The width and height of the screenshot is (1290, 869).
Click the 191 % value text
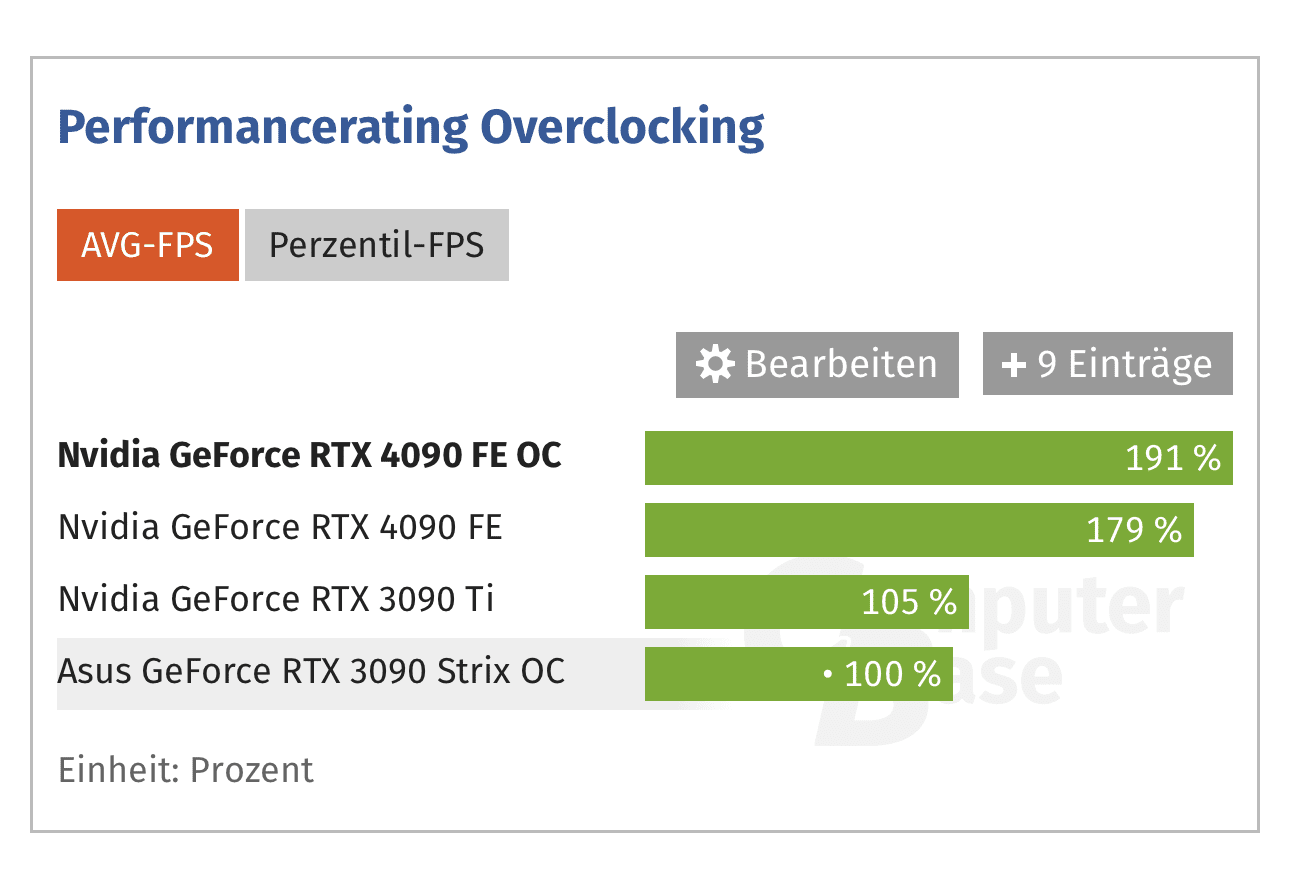pos(1173,458)
